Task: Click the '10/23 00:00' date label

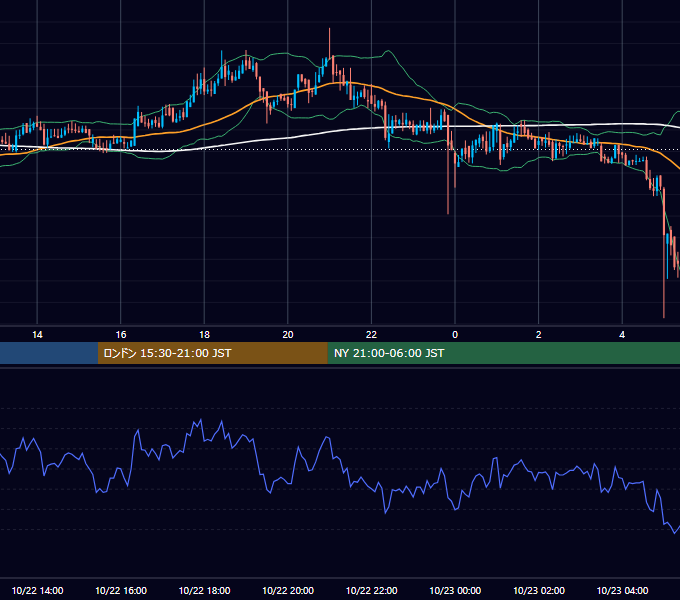Action: point(455,590)
